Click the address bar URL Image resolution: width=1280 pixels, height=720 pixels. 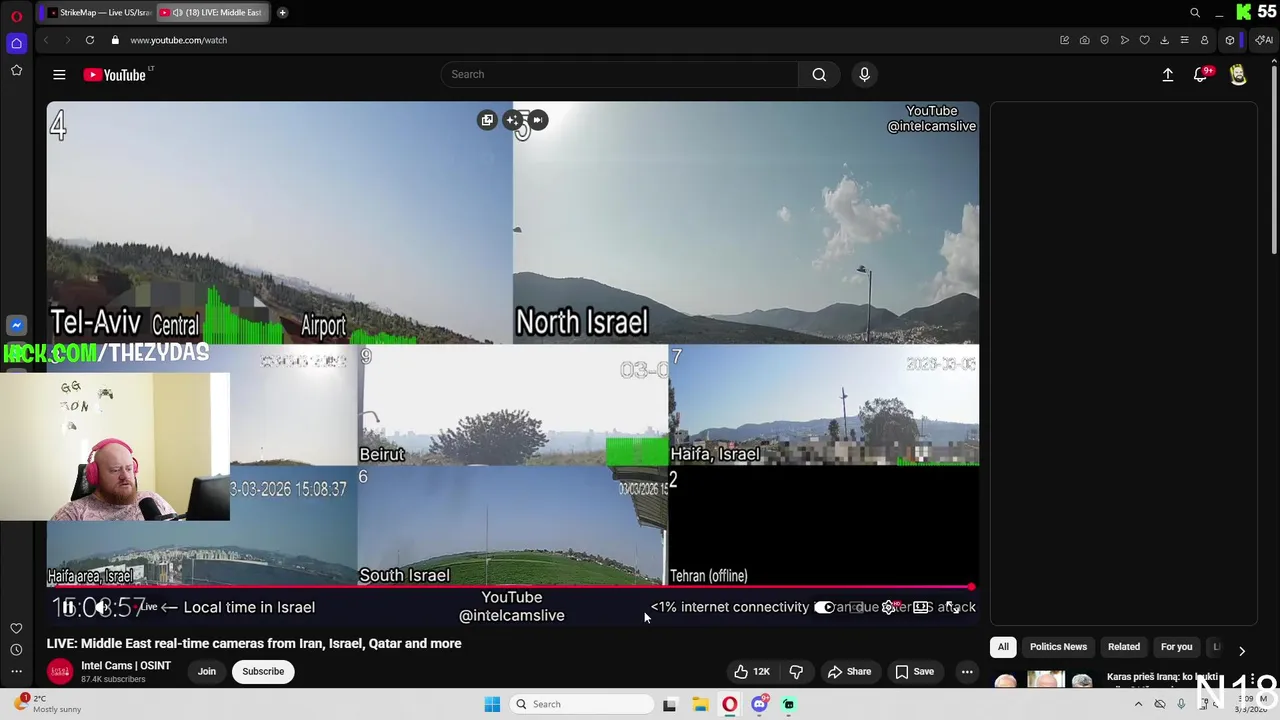(178, 40)
